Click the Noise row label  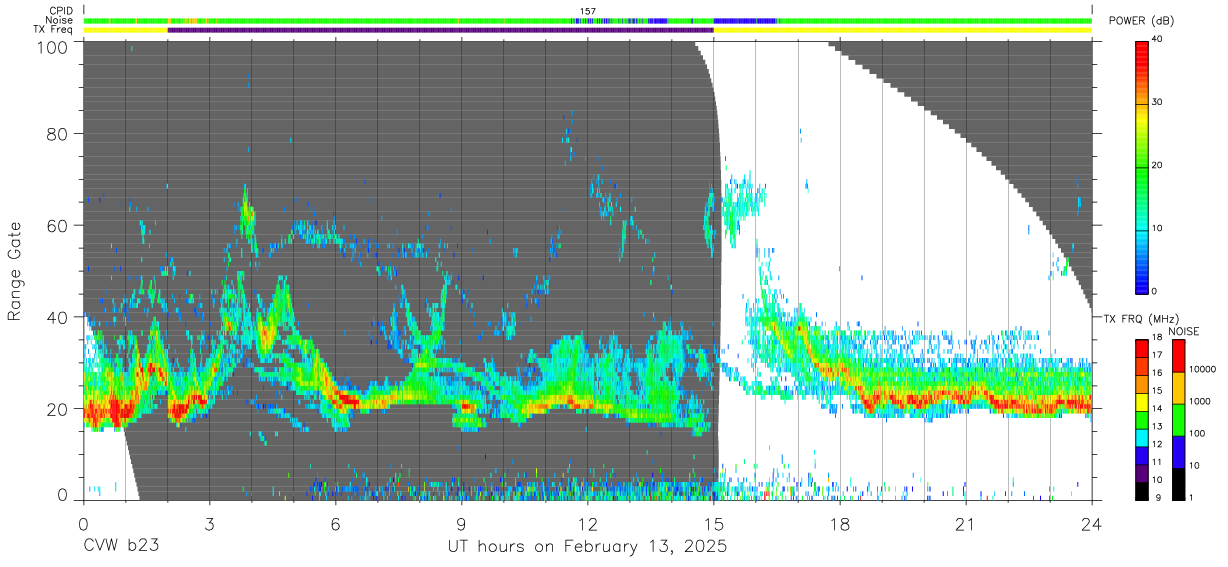[60, 20]
